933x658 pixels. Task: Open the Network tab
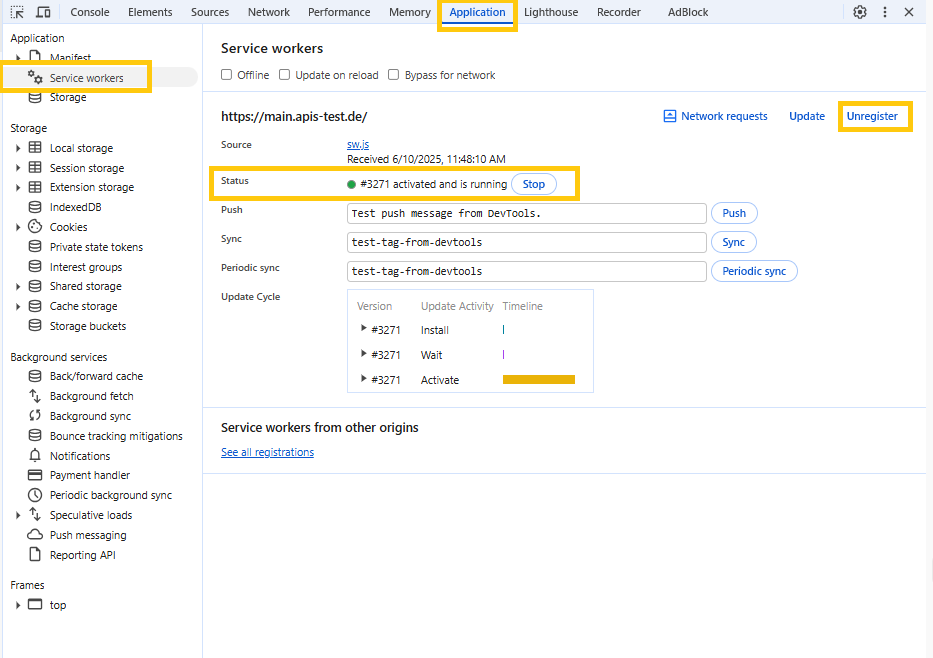pyautogui.click(x=269, y=12)
